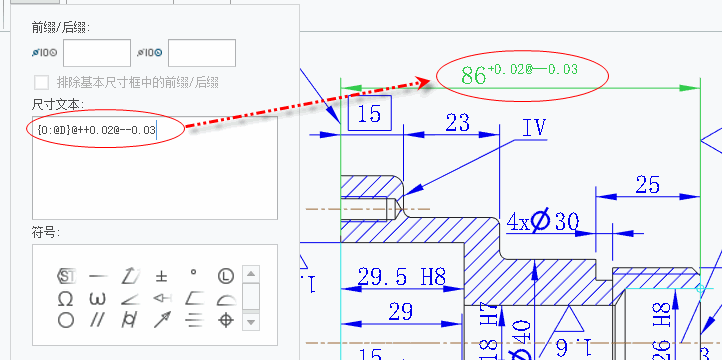Select the 25 dimension at right
Viewport: 722px width, 360px height.
(647, 185)
